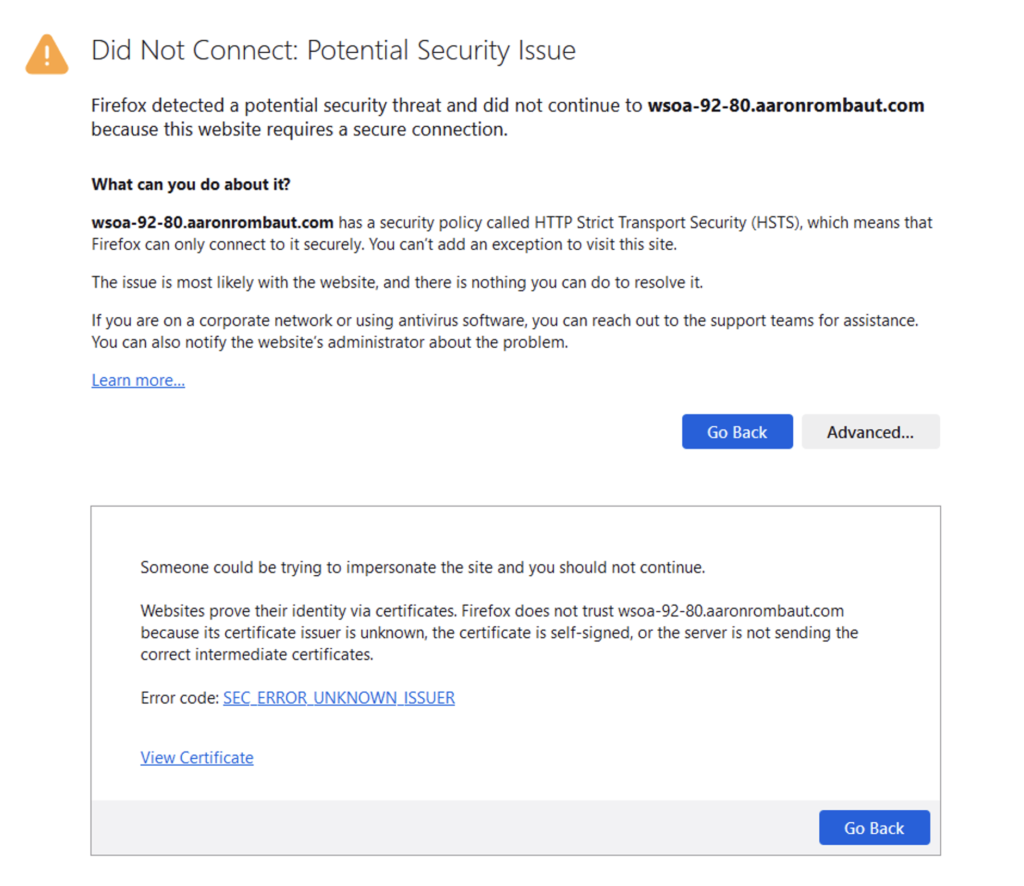Click the corporate network or antivirus sentence

(504, 321)
